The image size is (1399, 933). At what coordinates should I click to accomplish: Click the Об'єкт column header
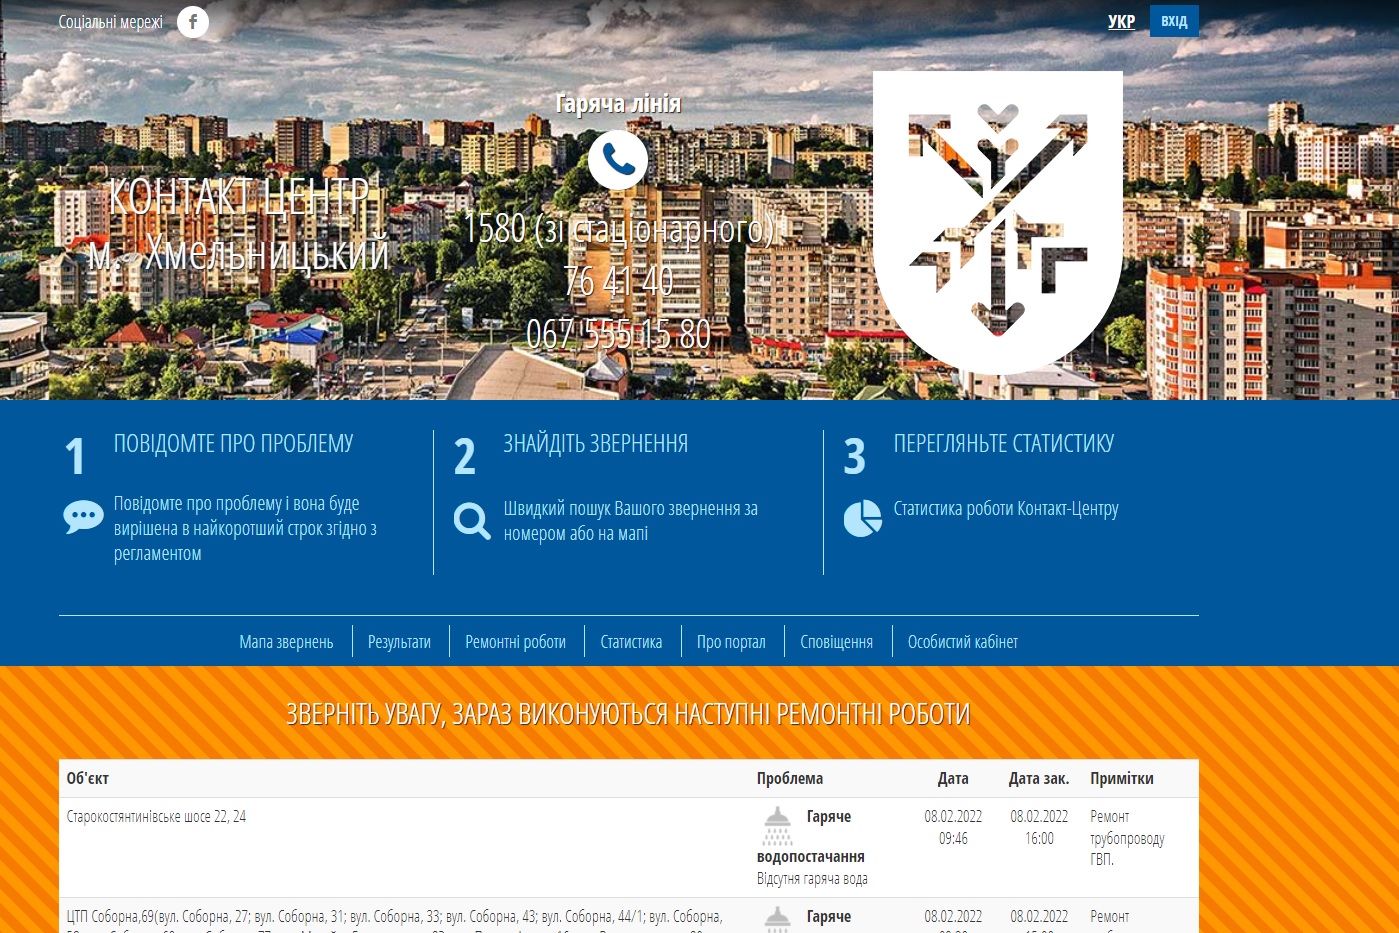click(87, 778)
